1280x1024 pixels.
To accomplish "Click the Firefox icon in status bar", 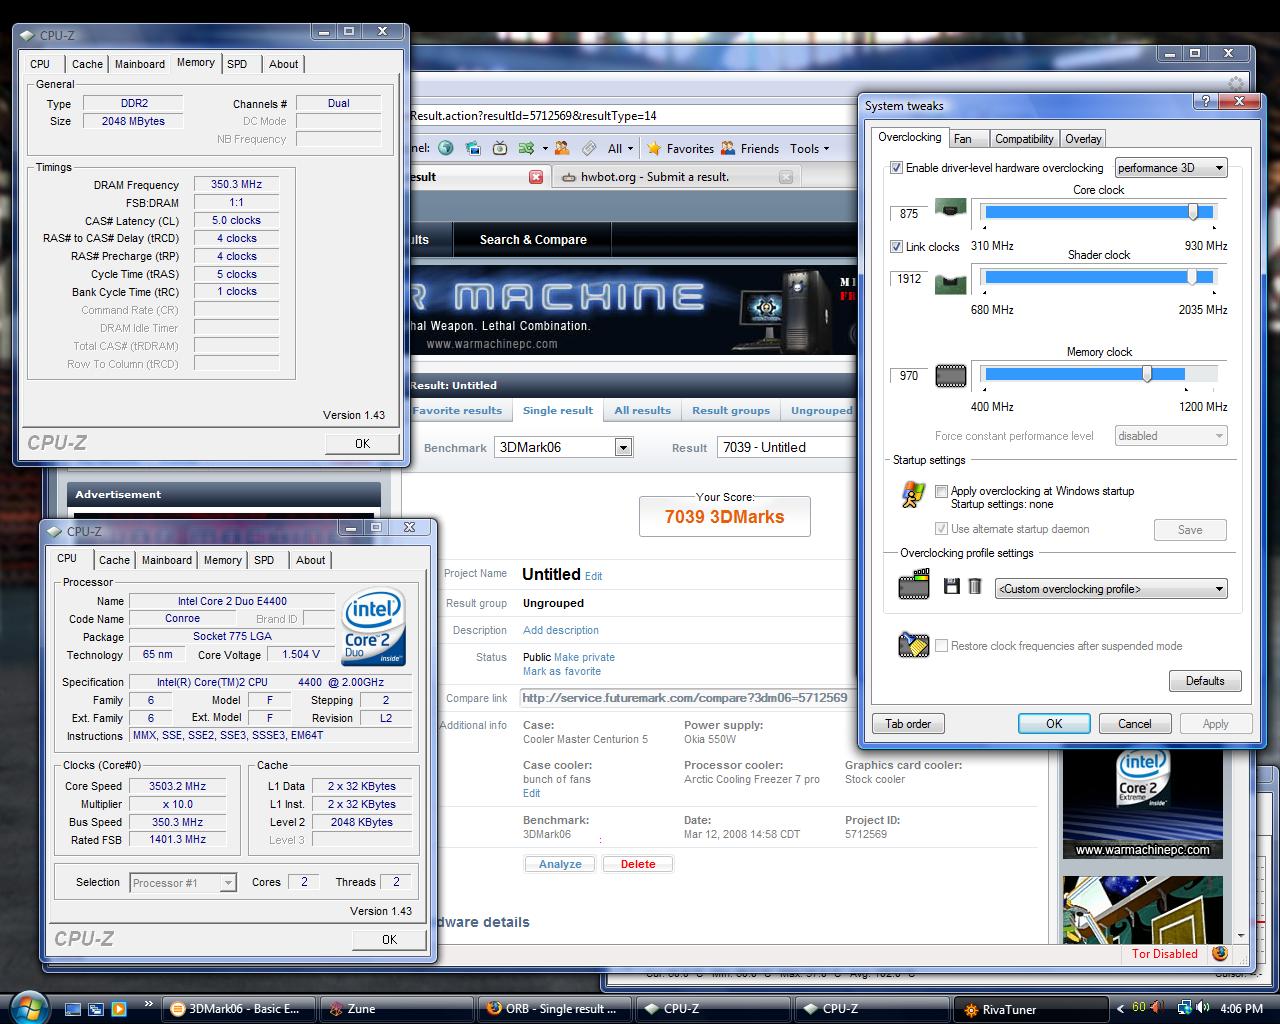I will click(x=1220, y=953).
